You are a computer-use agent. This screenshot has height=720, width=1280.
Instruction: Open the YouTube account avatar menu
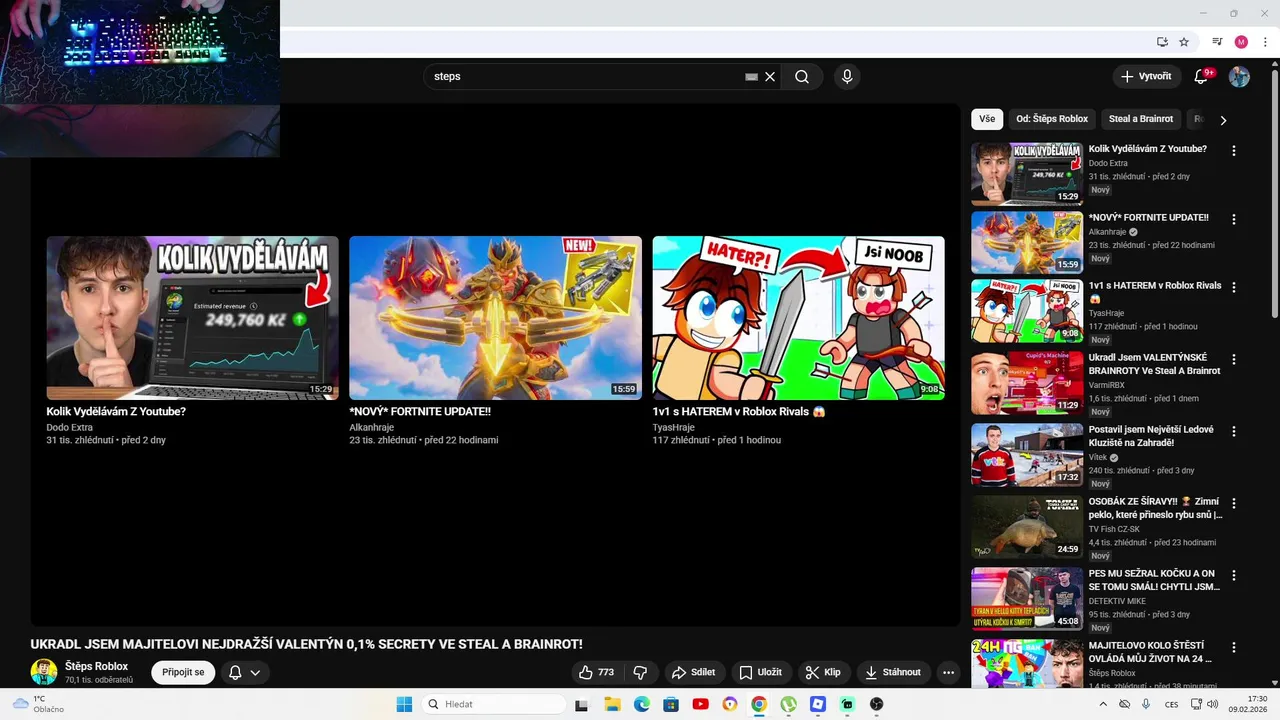click(x=1239, y=76)
